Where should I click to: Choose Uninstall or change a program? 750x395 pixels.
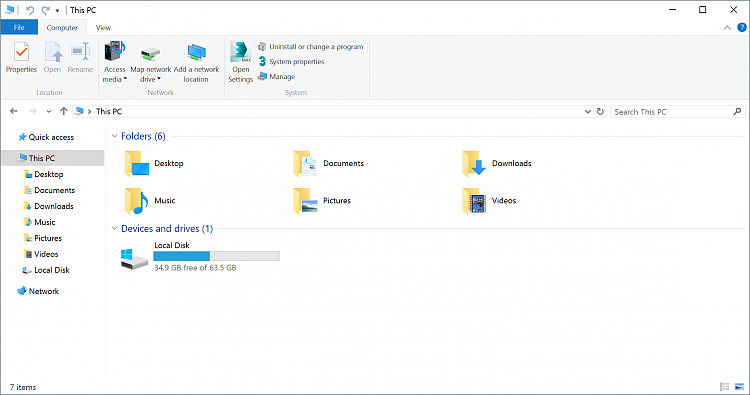311,47
